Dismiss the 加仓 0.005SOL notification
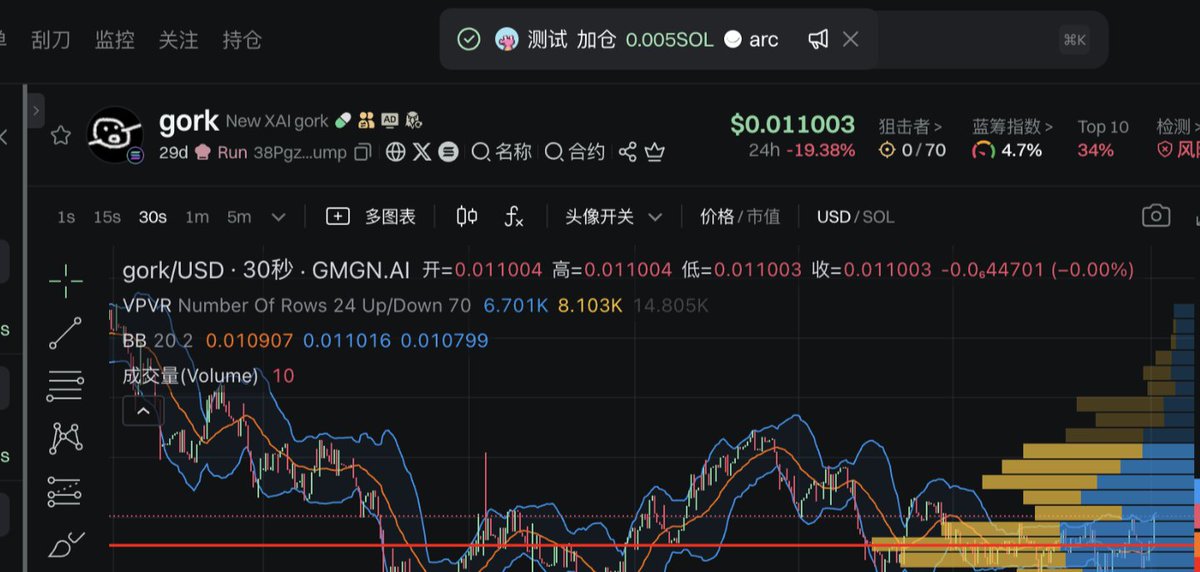Image resolution: width=1200 pixels, height=572 pixels. pyautogui.click(x=850, y=39)
